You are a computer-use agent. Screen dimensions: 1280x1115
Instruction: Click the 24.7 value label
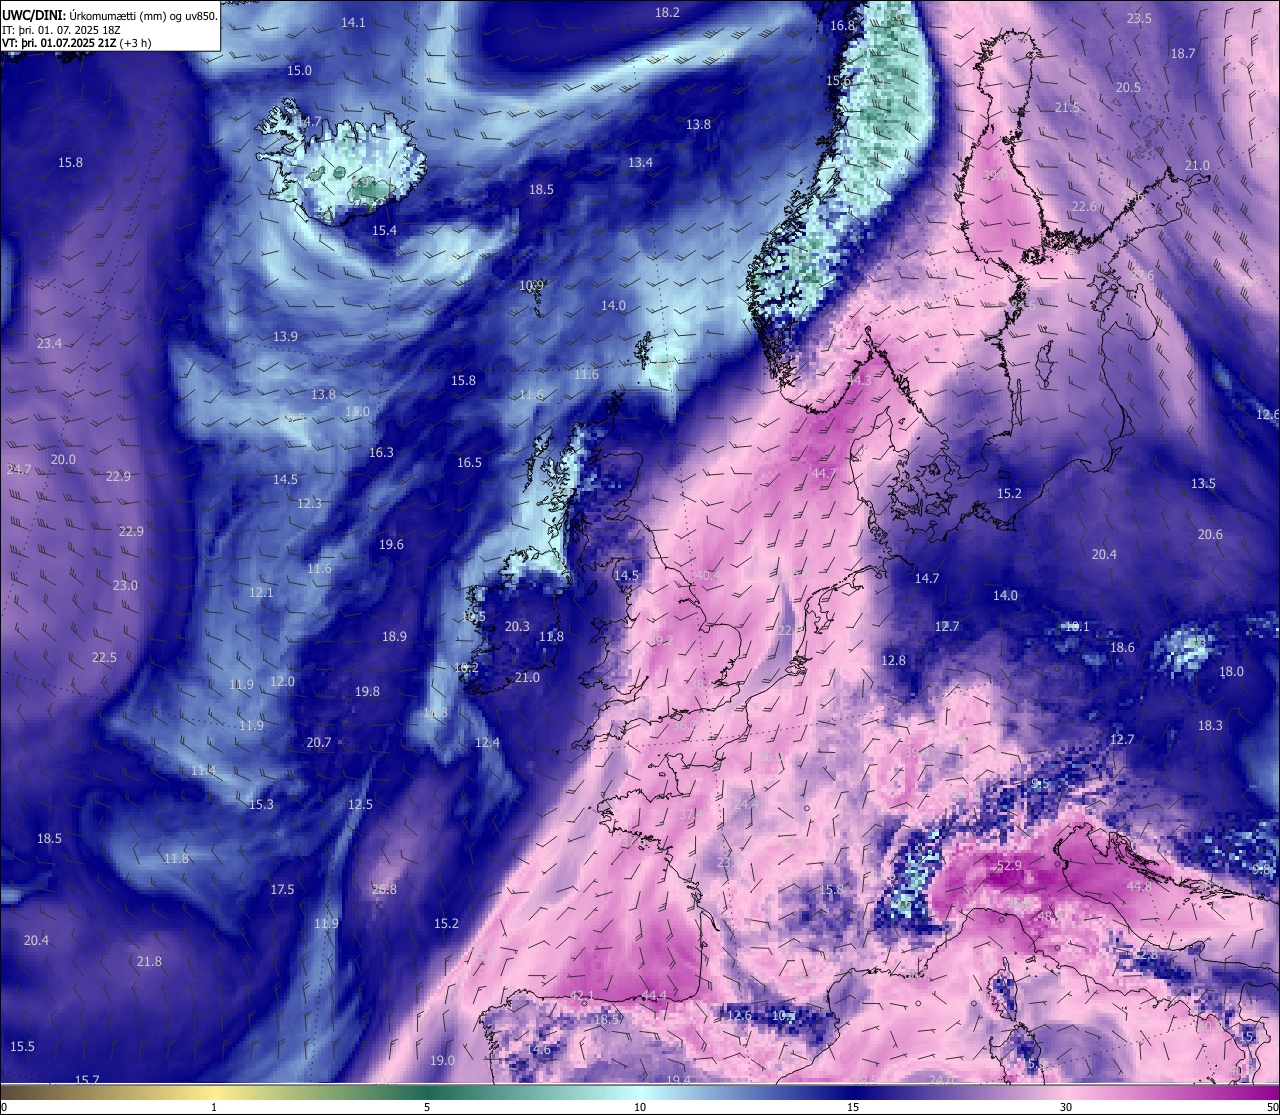[x=19, y=469]
